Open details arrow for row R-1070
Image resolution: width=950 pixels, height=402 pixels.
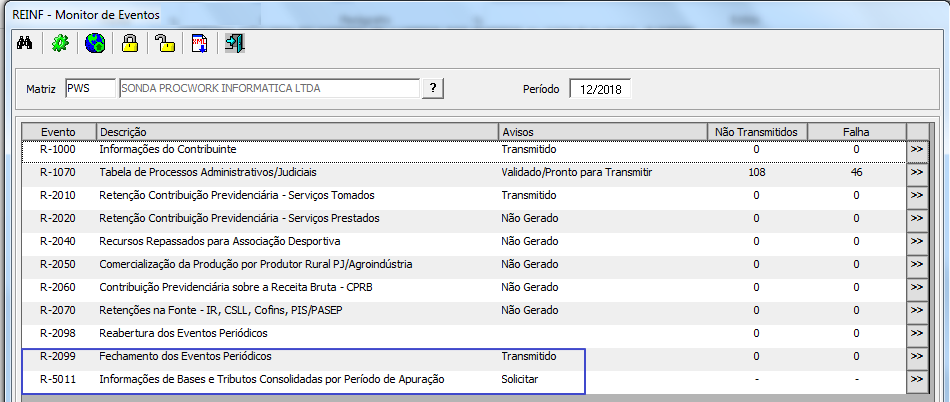point(917,173)
